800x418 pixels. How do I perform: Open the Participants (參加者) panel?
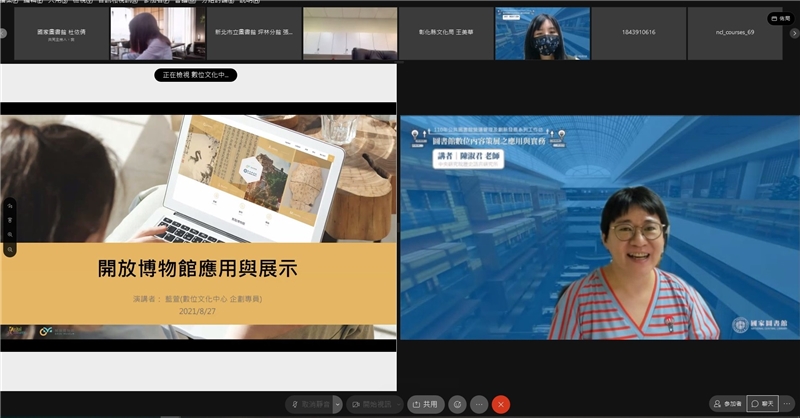[x=728, y=404]
